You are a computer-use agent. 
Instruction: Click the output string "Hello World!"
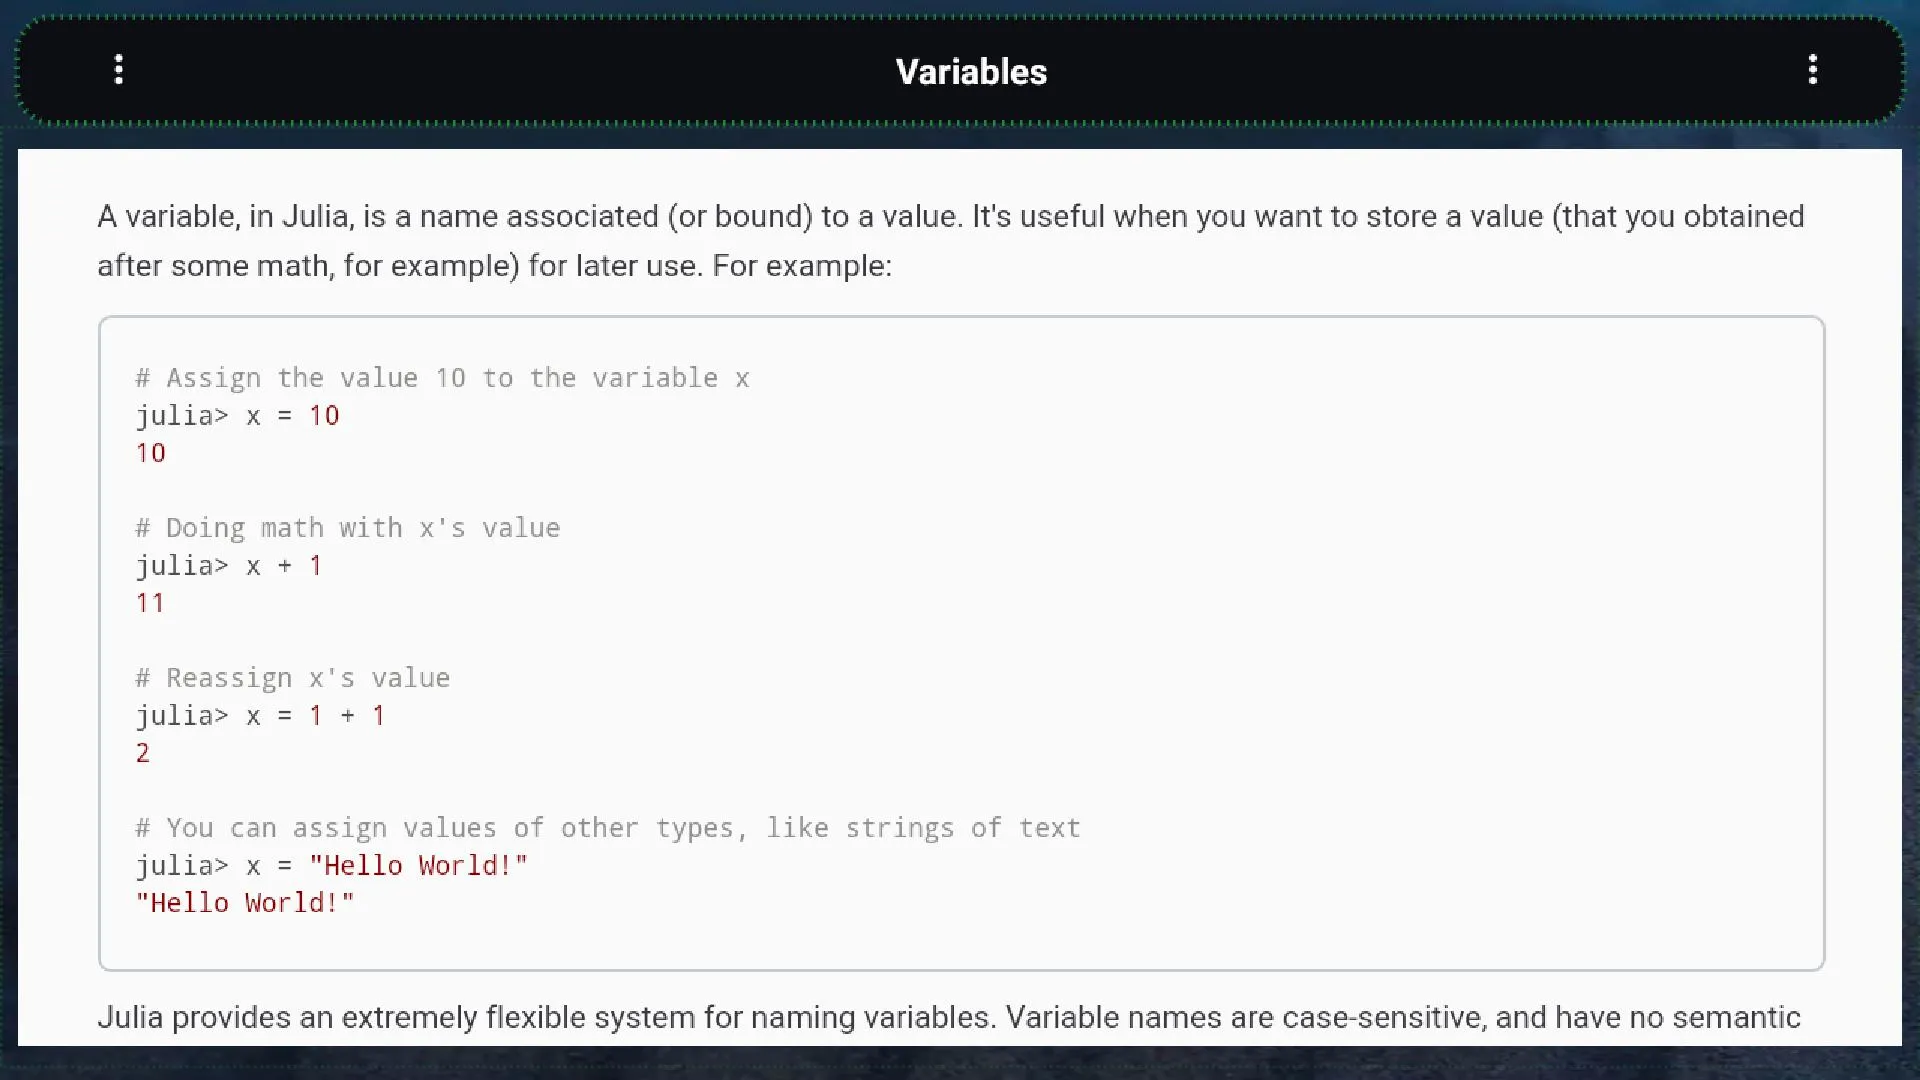click(x=245, y=903)
